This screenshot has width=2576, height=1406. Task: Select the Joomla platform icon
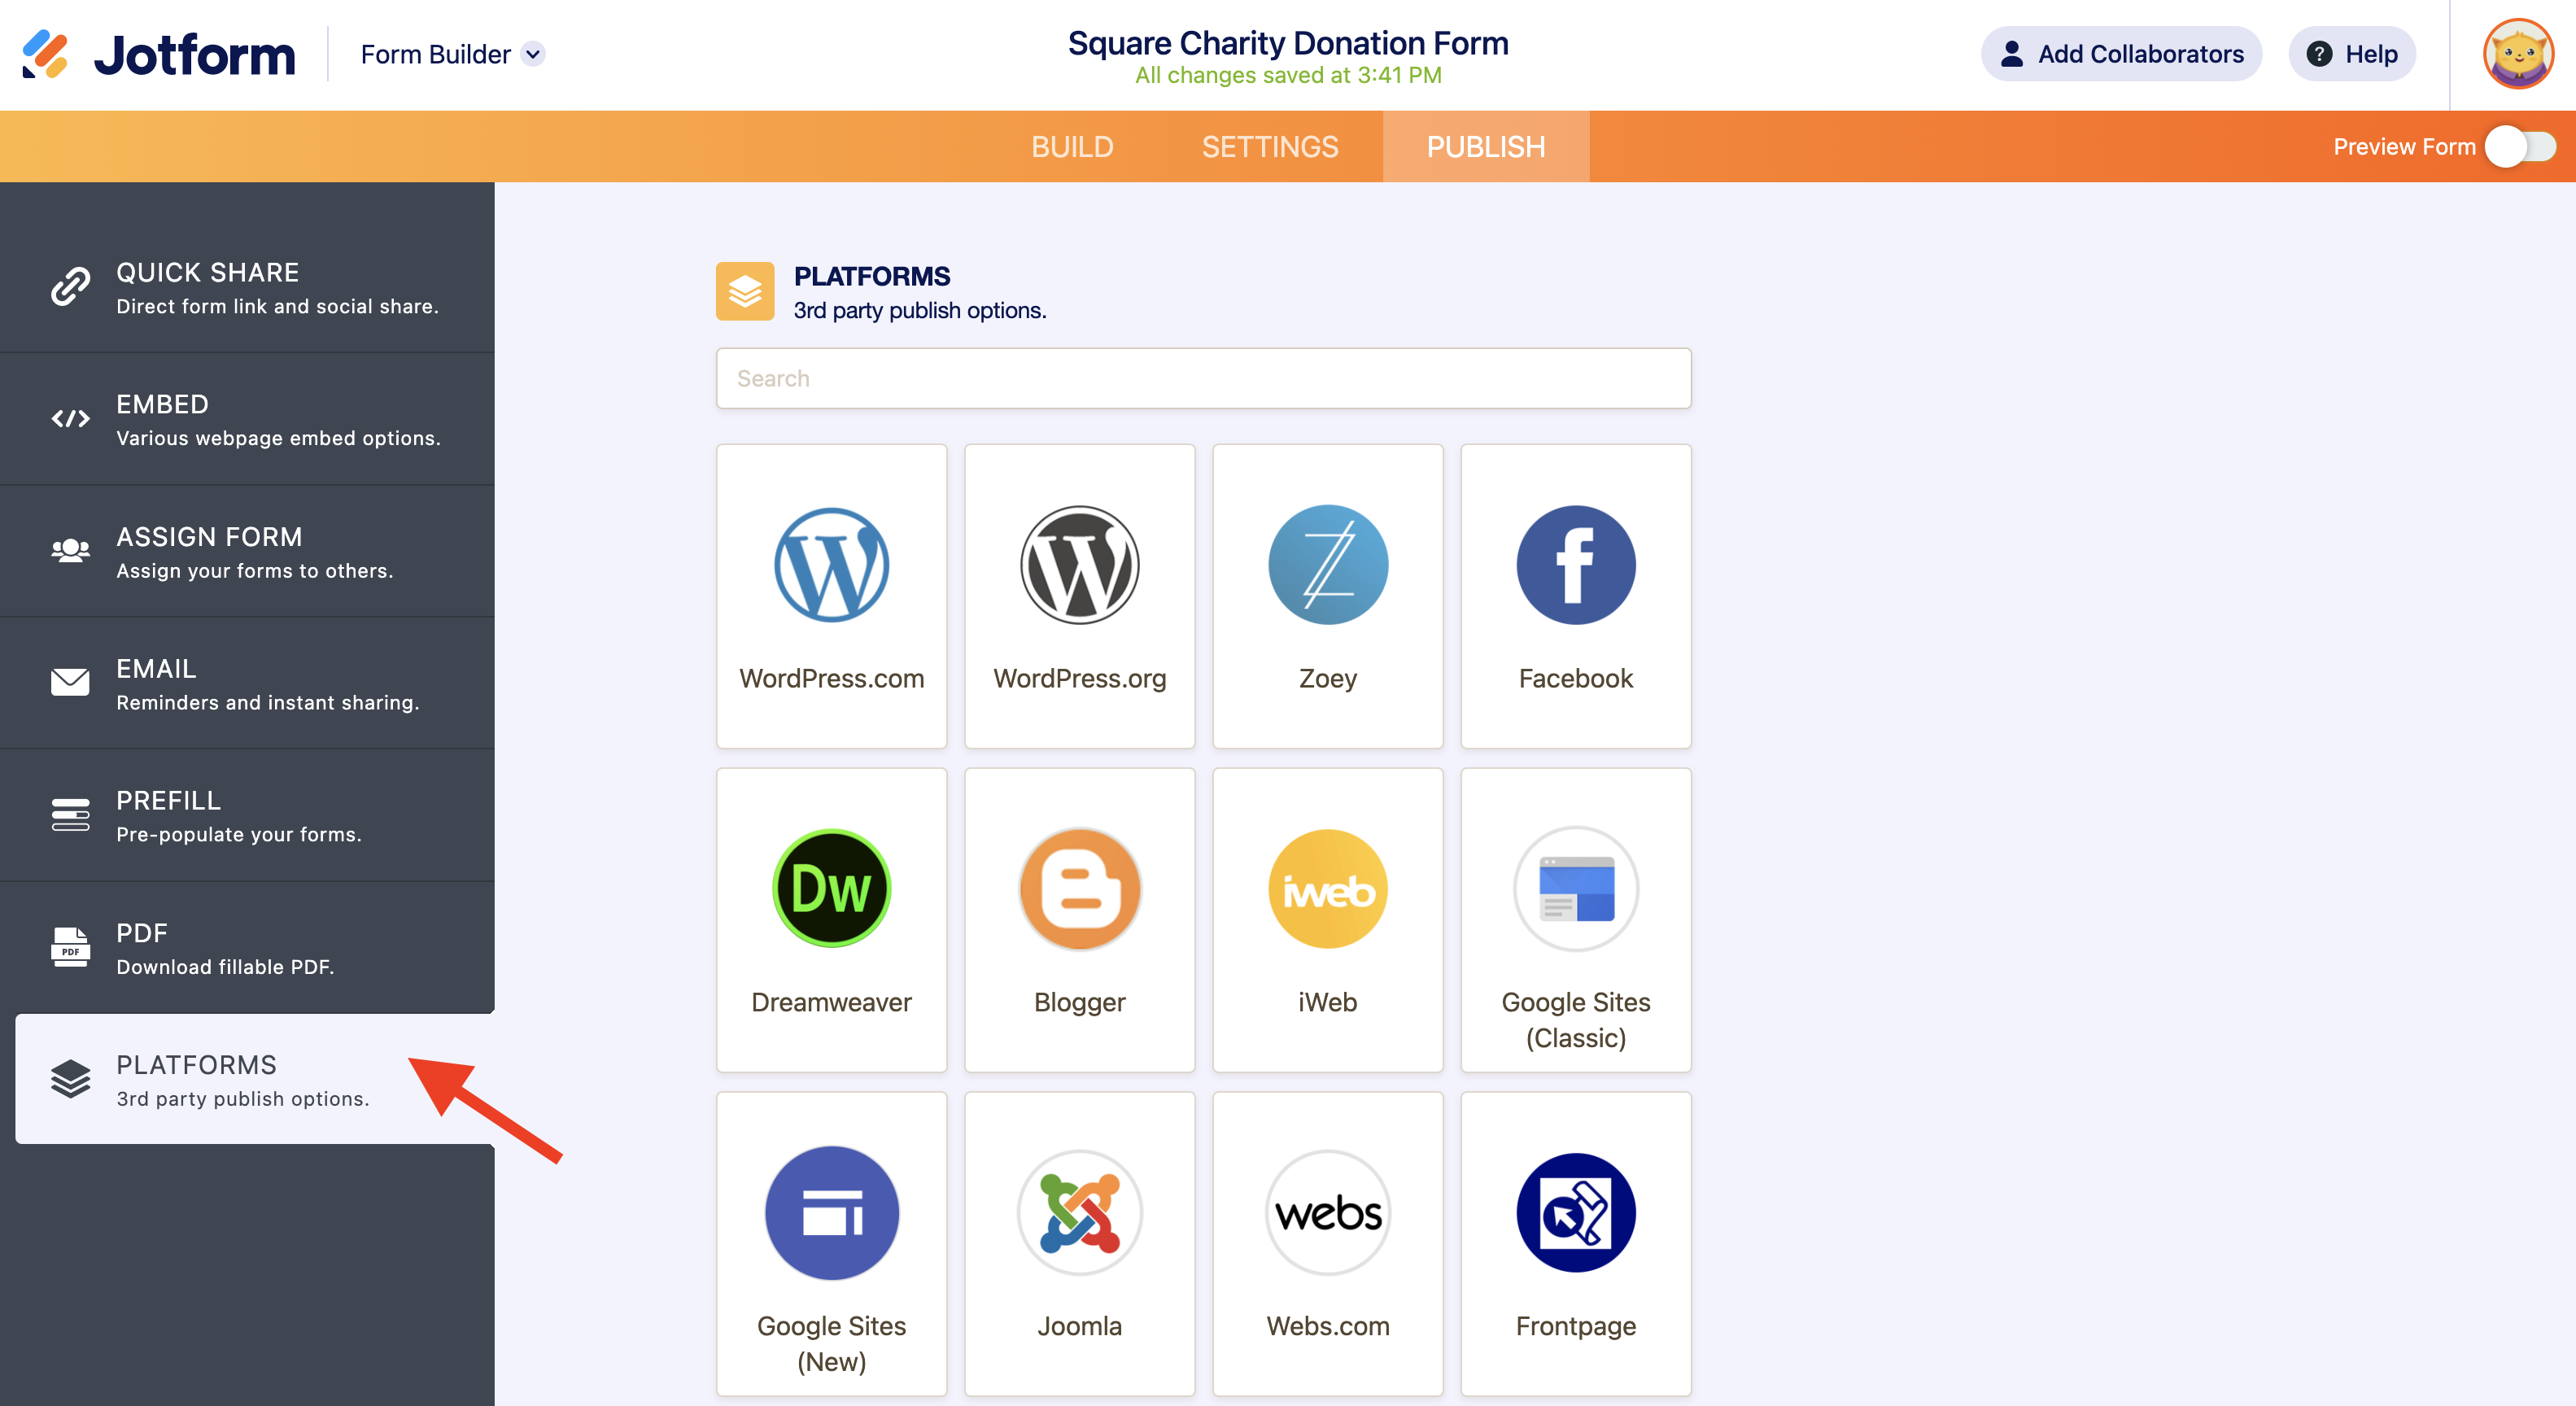coord(1079,1212)
